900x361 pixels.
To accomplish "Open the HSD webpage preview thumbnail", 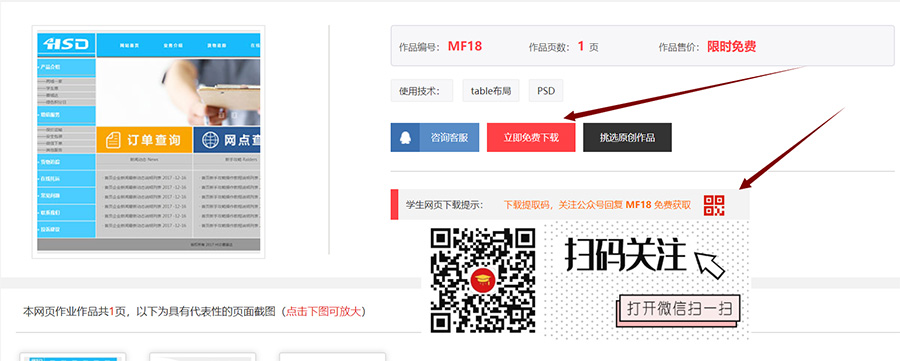I will coord(149,142).
